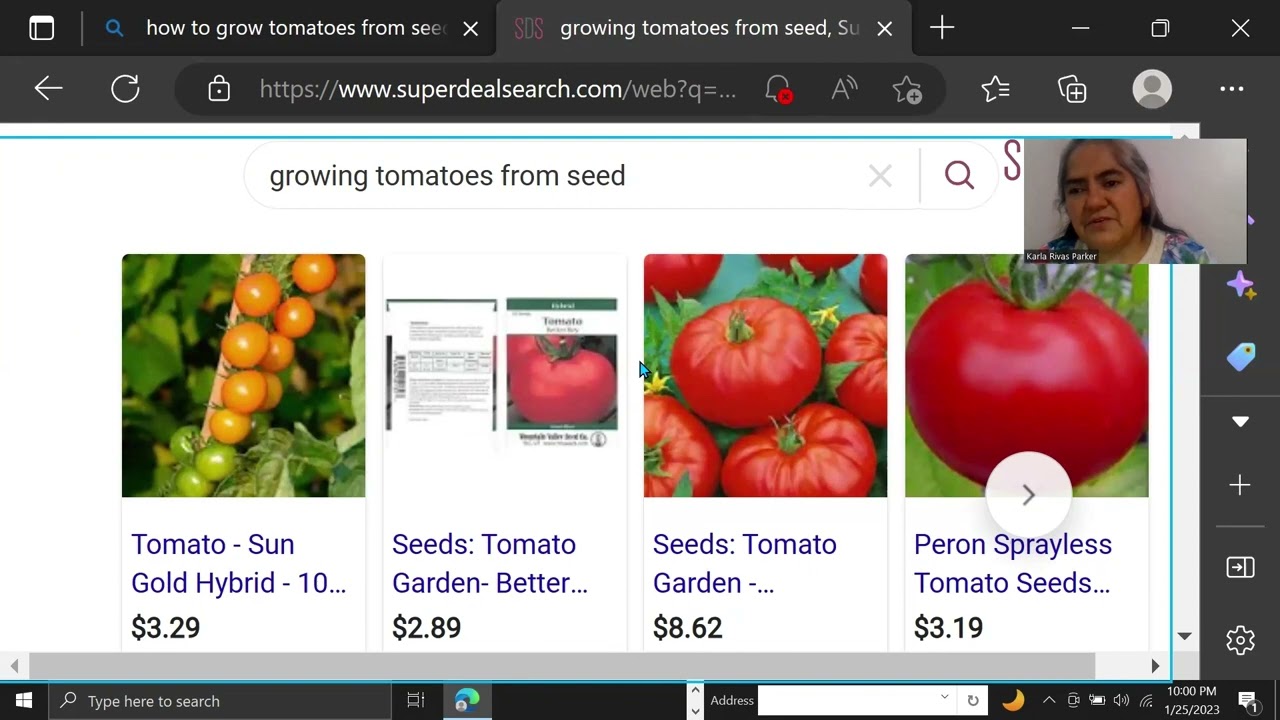This screenshot has width=1280, height=720.
Task: Open Copilot sparkle icon in sidebar
Action: point(1240,286)
